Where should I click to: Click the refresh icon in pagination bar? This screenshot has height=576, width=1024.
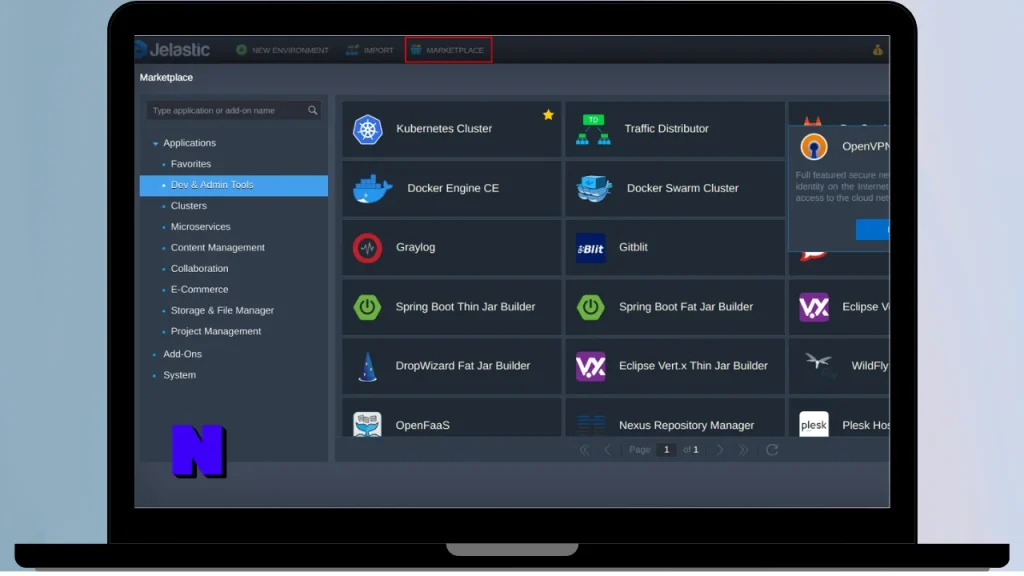point(772,450)
